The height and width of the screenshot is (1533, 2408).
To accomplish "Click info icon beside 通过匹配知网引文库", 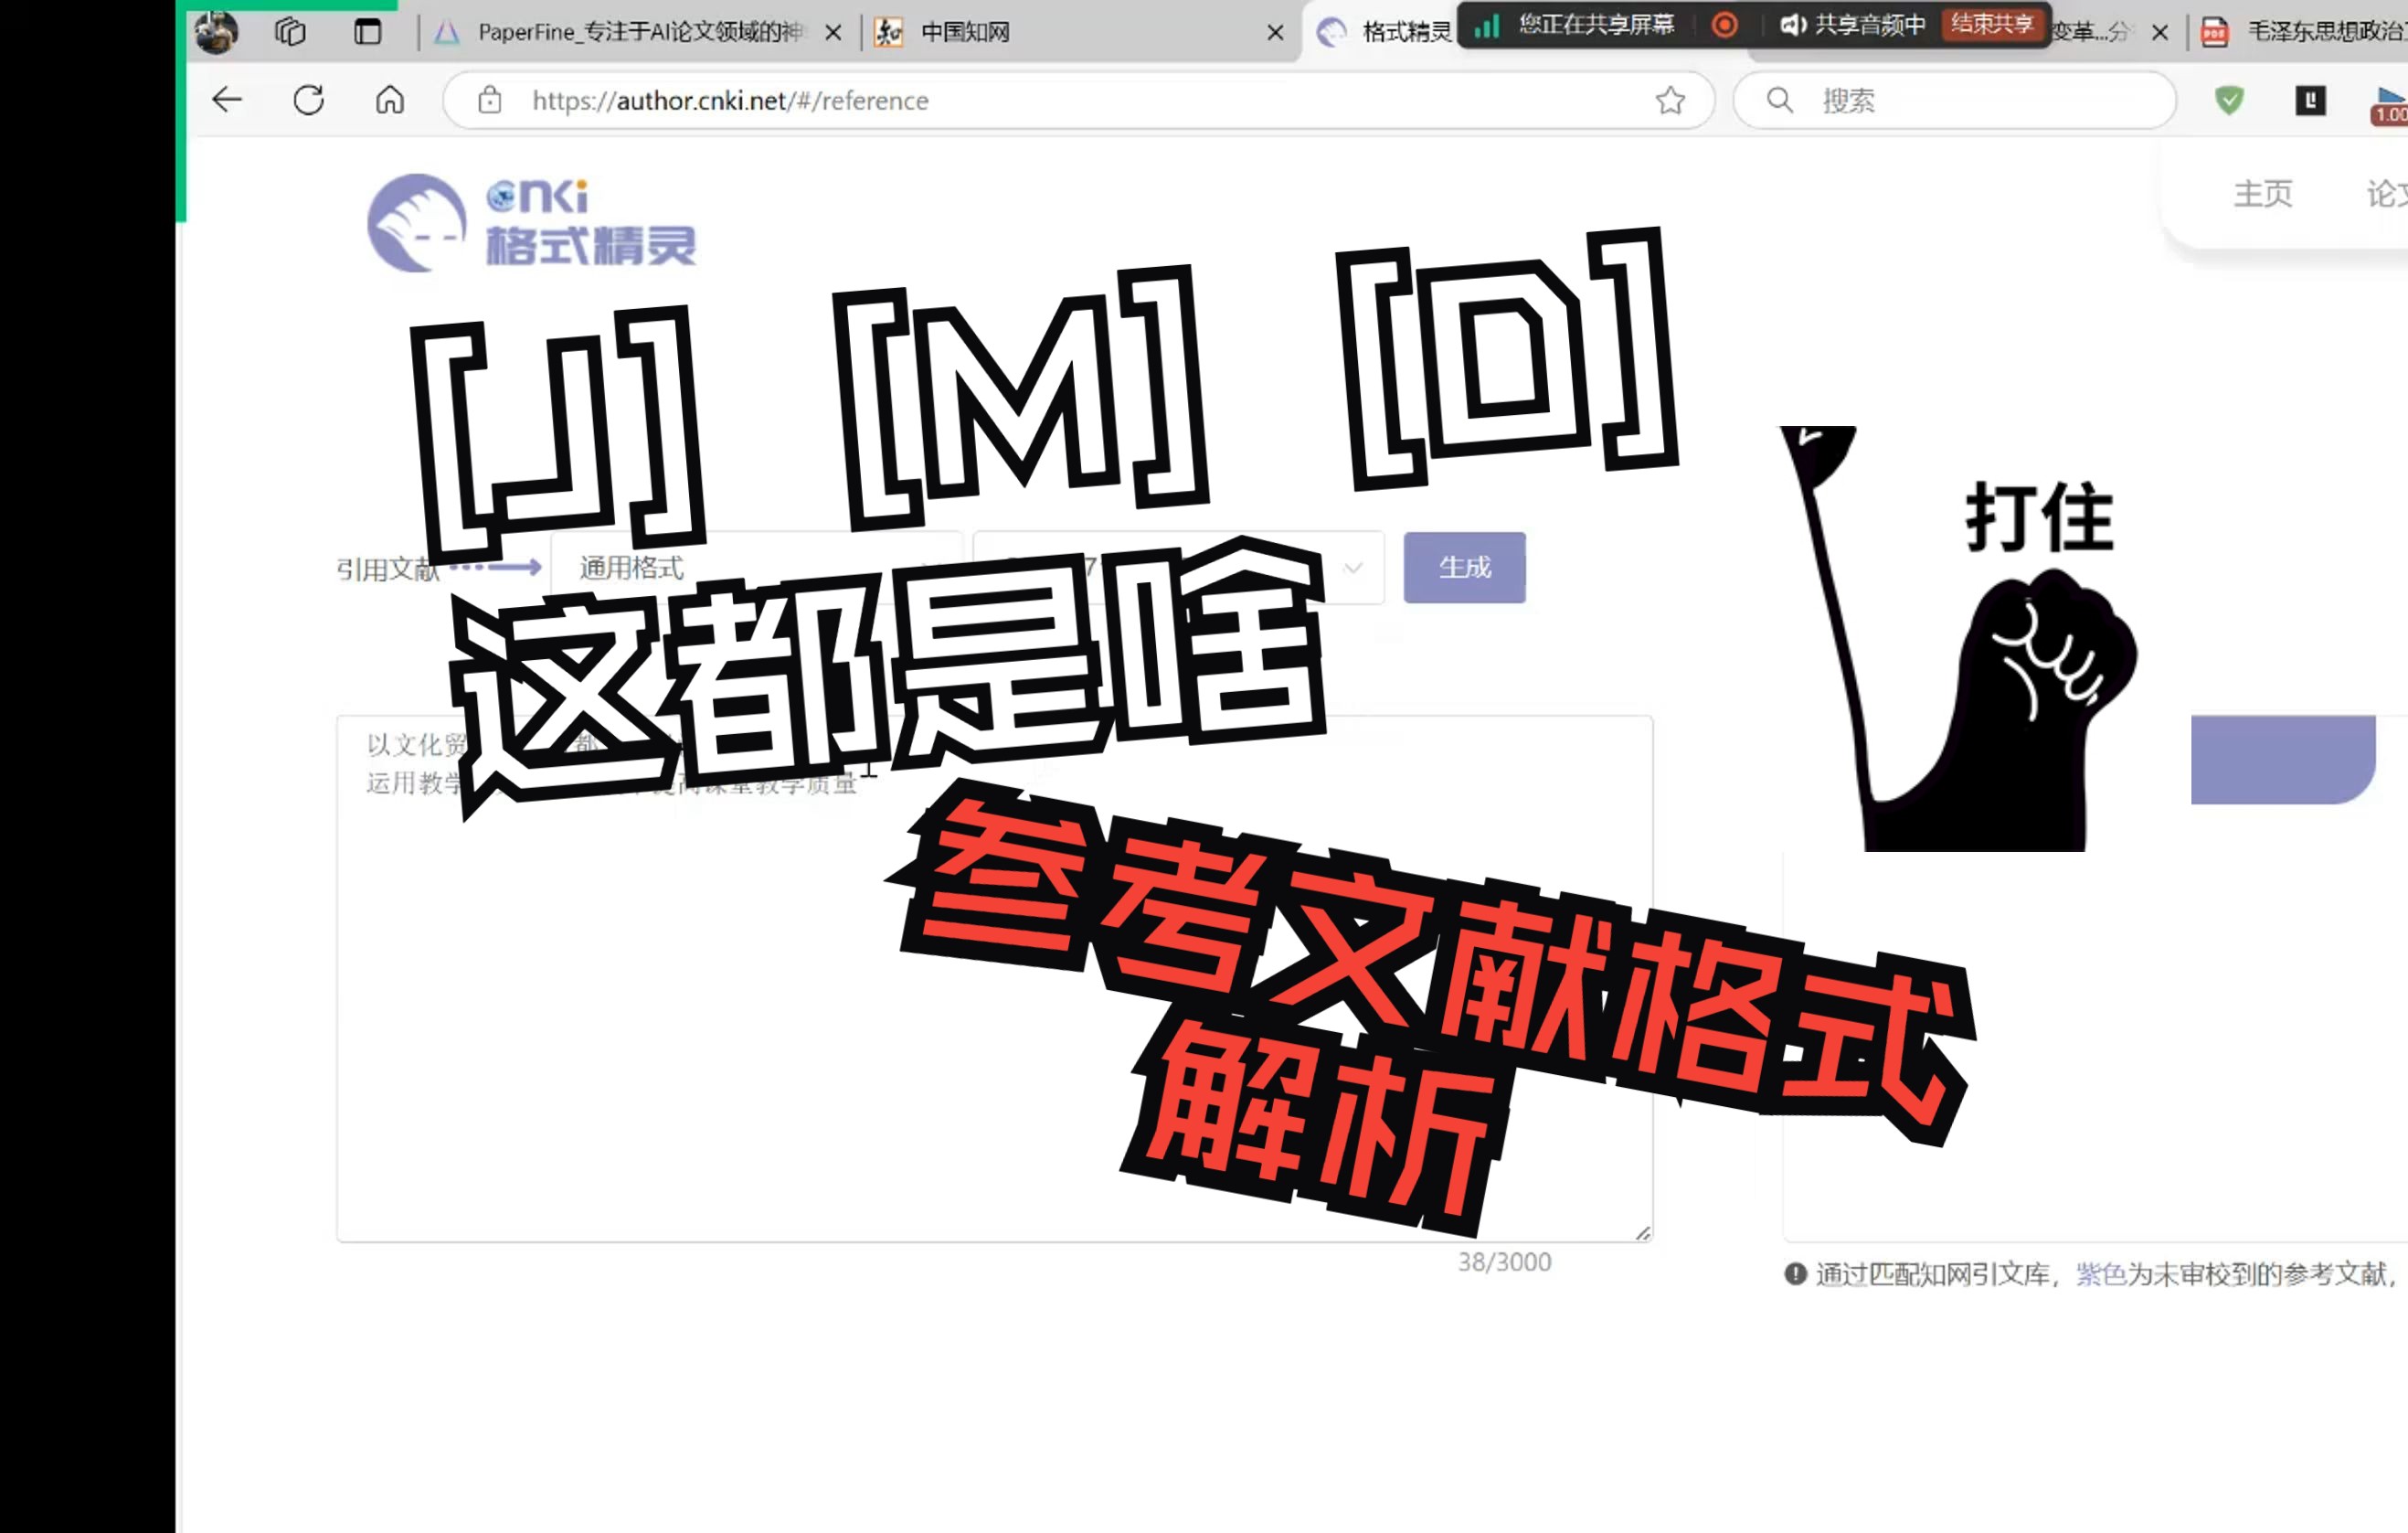I will (1795, 1273).
